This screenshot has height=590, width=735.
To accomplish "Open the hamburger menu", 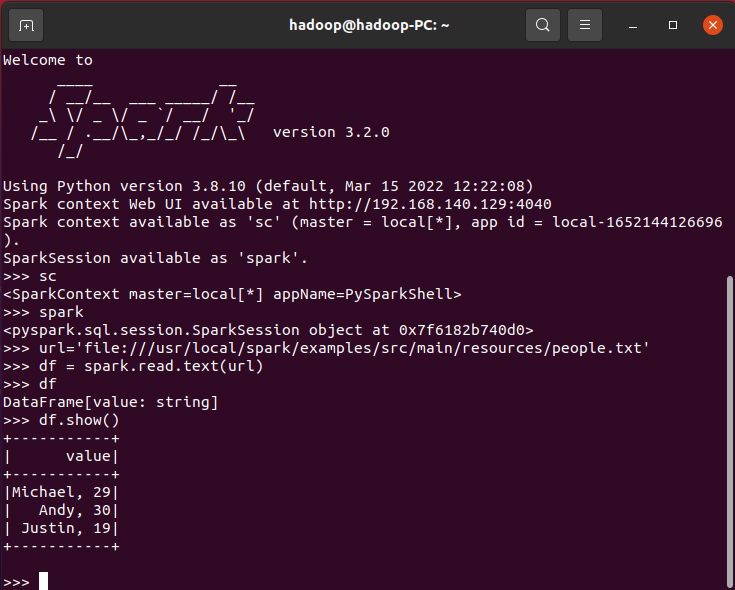I will 585,25.
